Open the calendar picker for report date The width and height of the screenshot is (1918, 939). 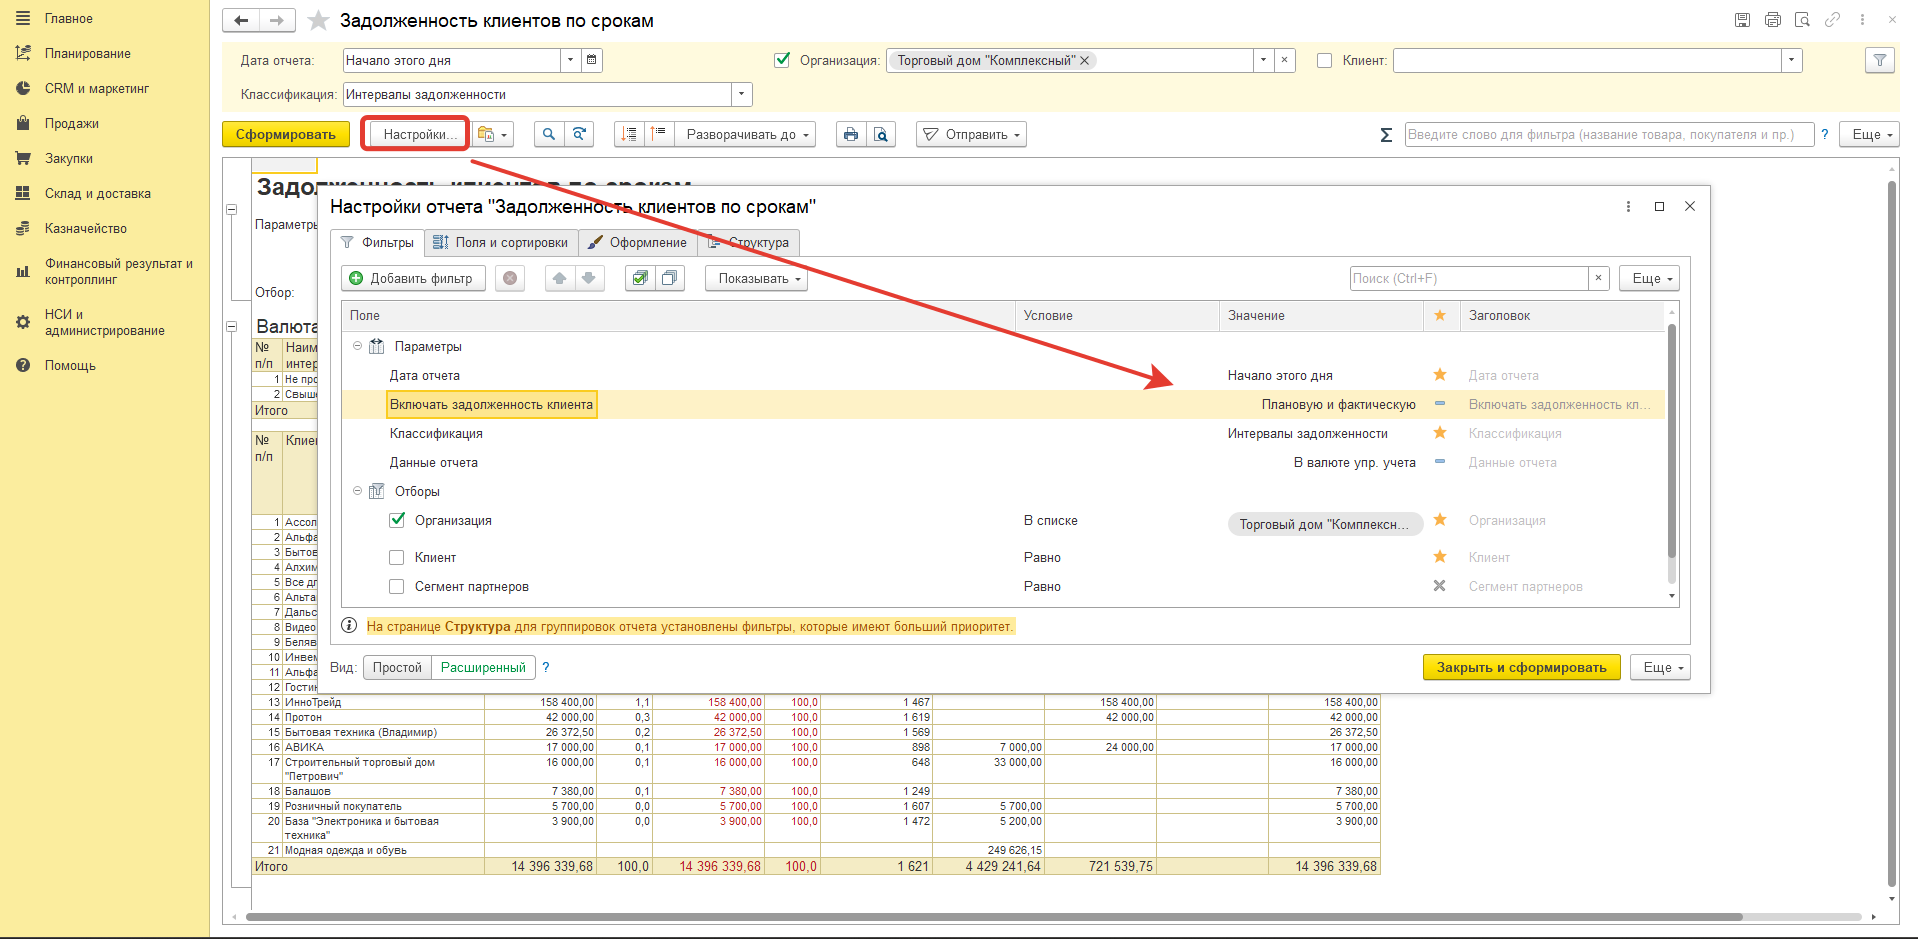[592, 60]
